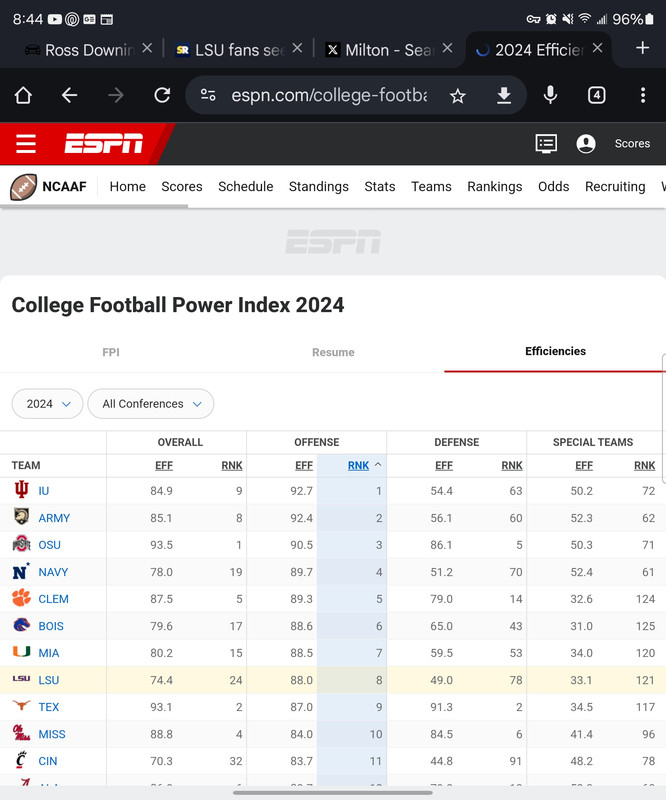Click the Ole Miss team logo
This screenshot has height=800, width=666.
point(21,733)
